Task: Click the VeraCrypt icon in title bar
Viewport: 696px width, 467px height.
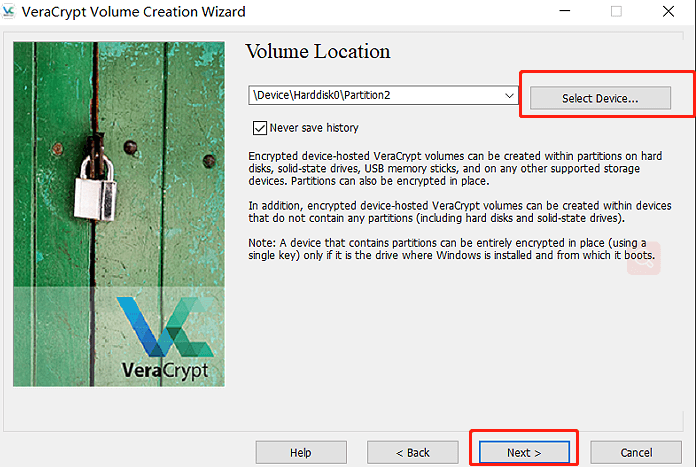Action: pos(8,11)
